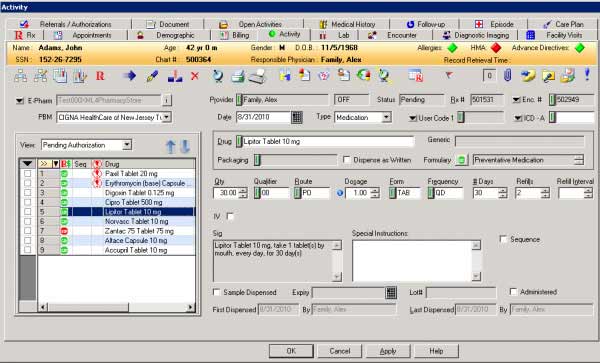Click the Drug name field Lipitor Tablet

pos(328,142)
